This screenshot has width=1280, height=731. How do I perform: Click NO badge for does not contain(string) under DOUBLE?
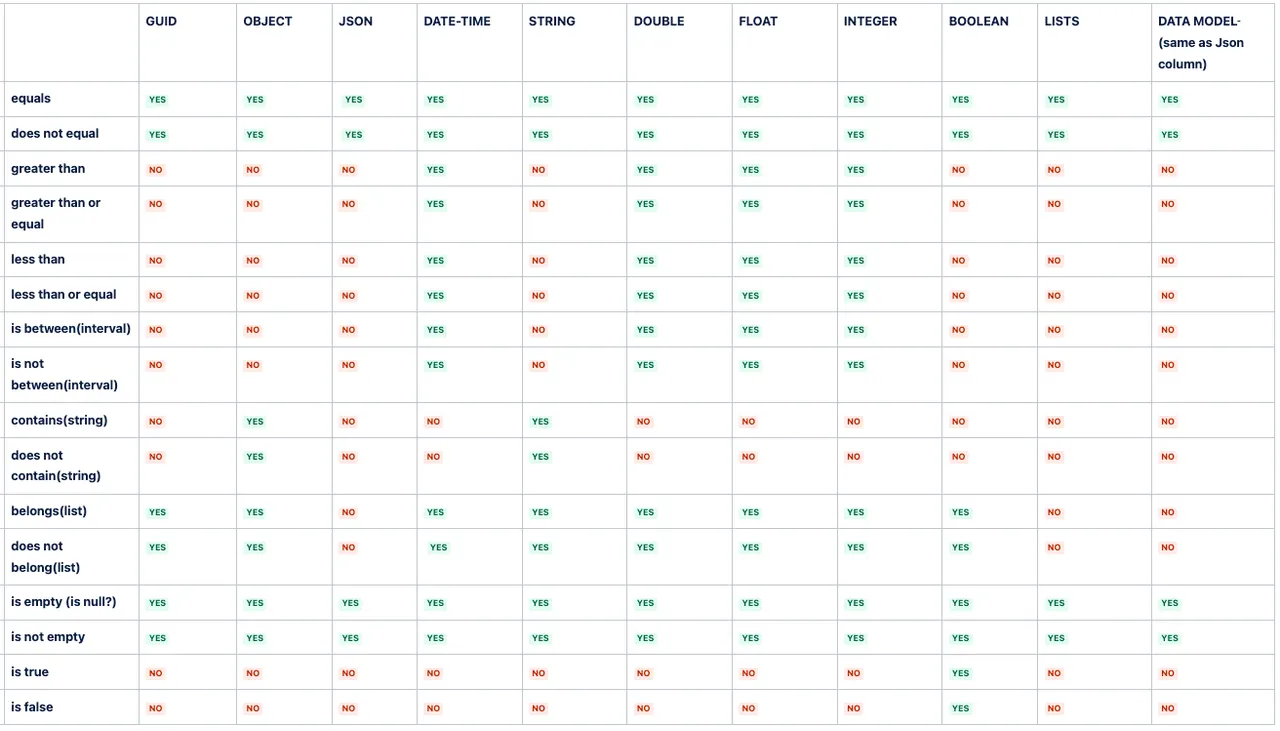[643, 457]
